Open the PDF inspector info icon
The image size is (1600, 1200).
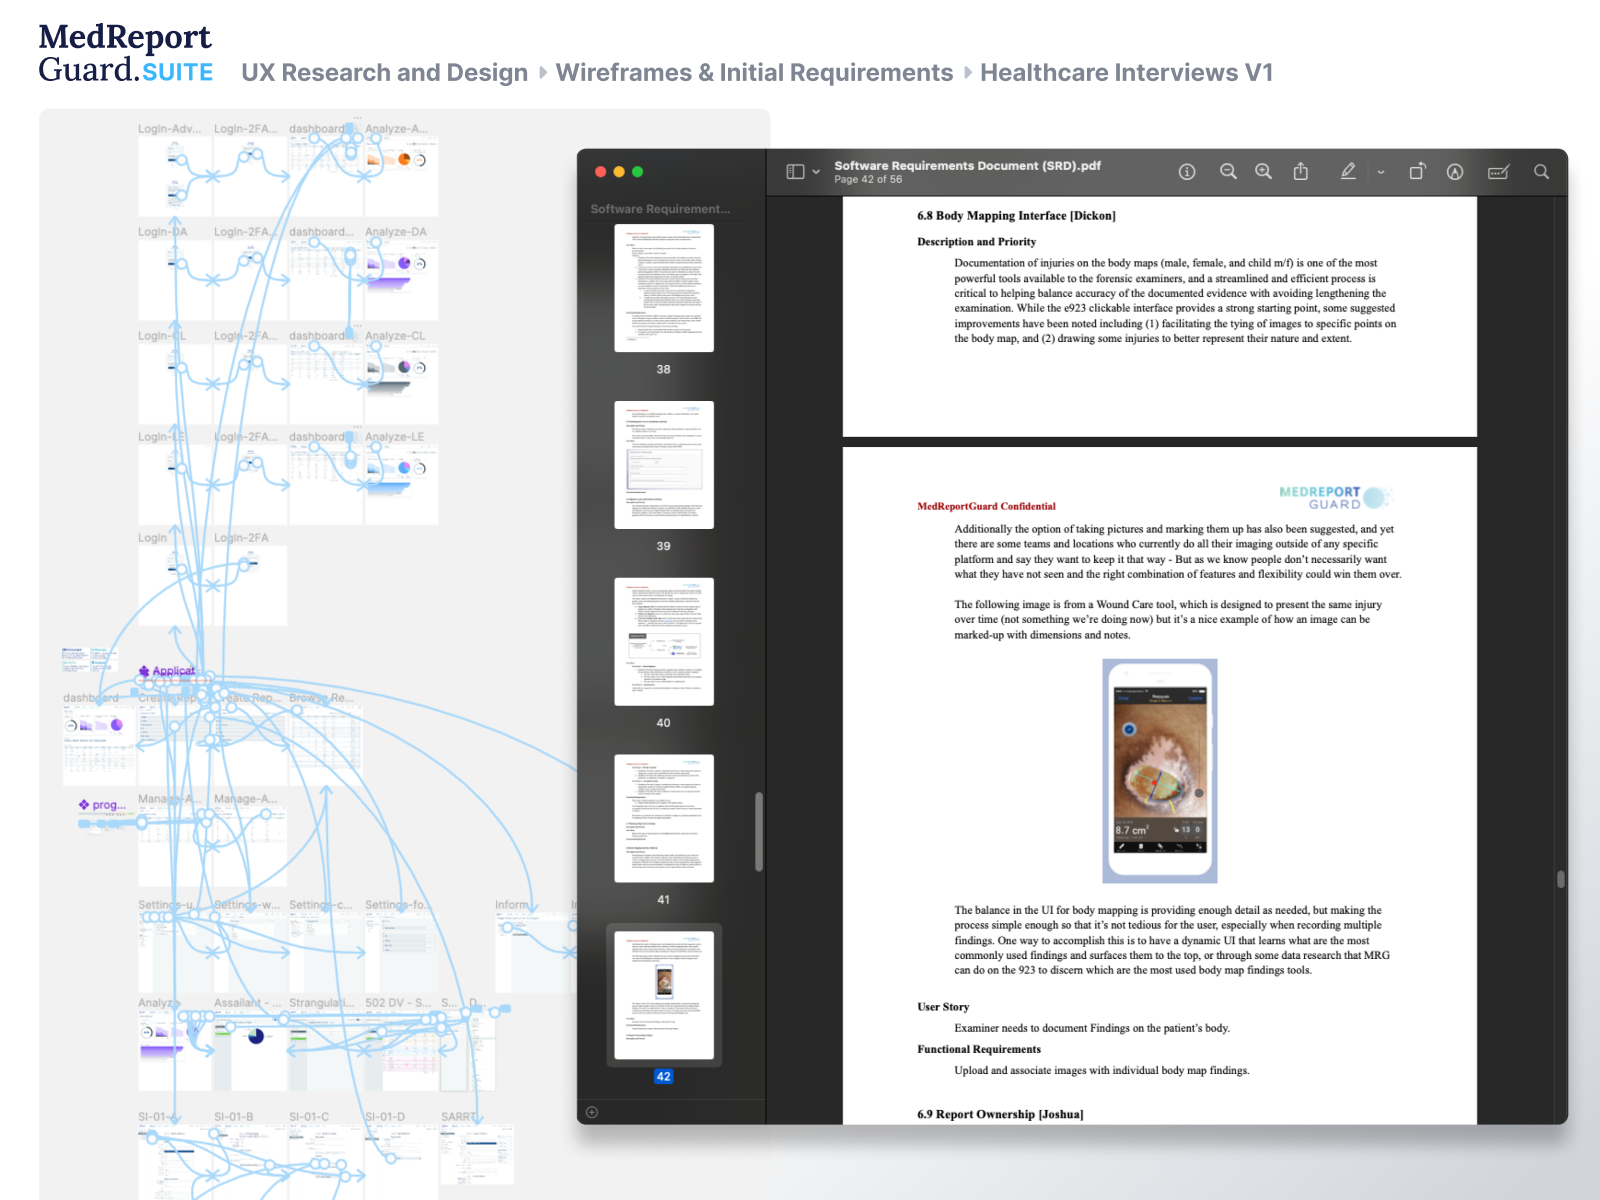pyautogui.click(x=1187, y=172)
